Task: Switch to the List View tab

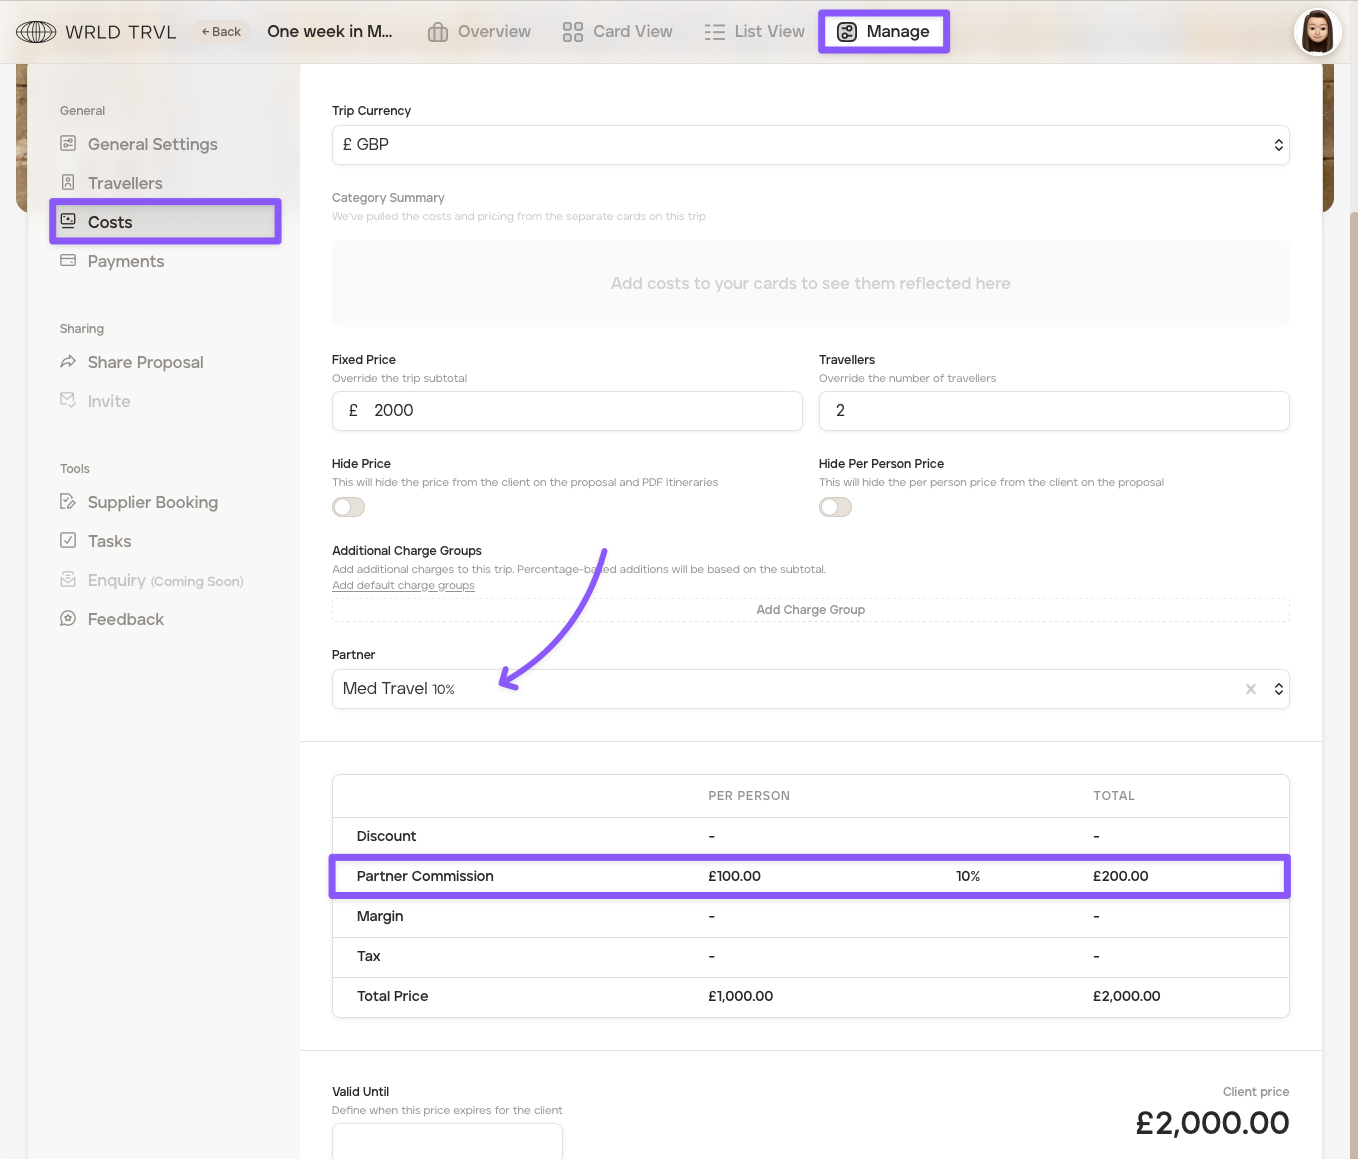Action: point(754,32)
